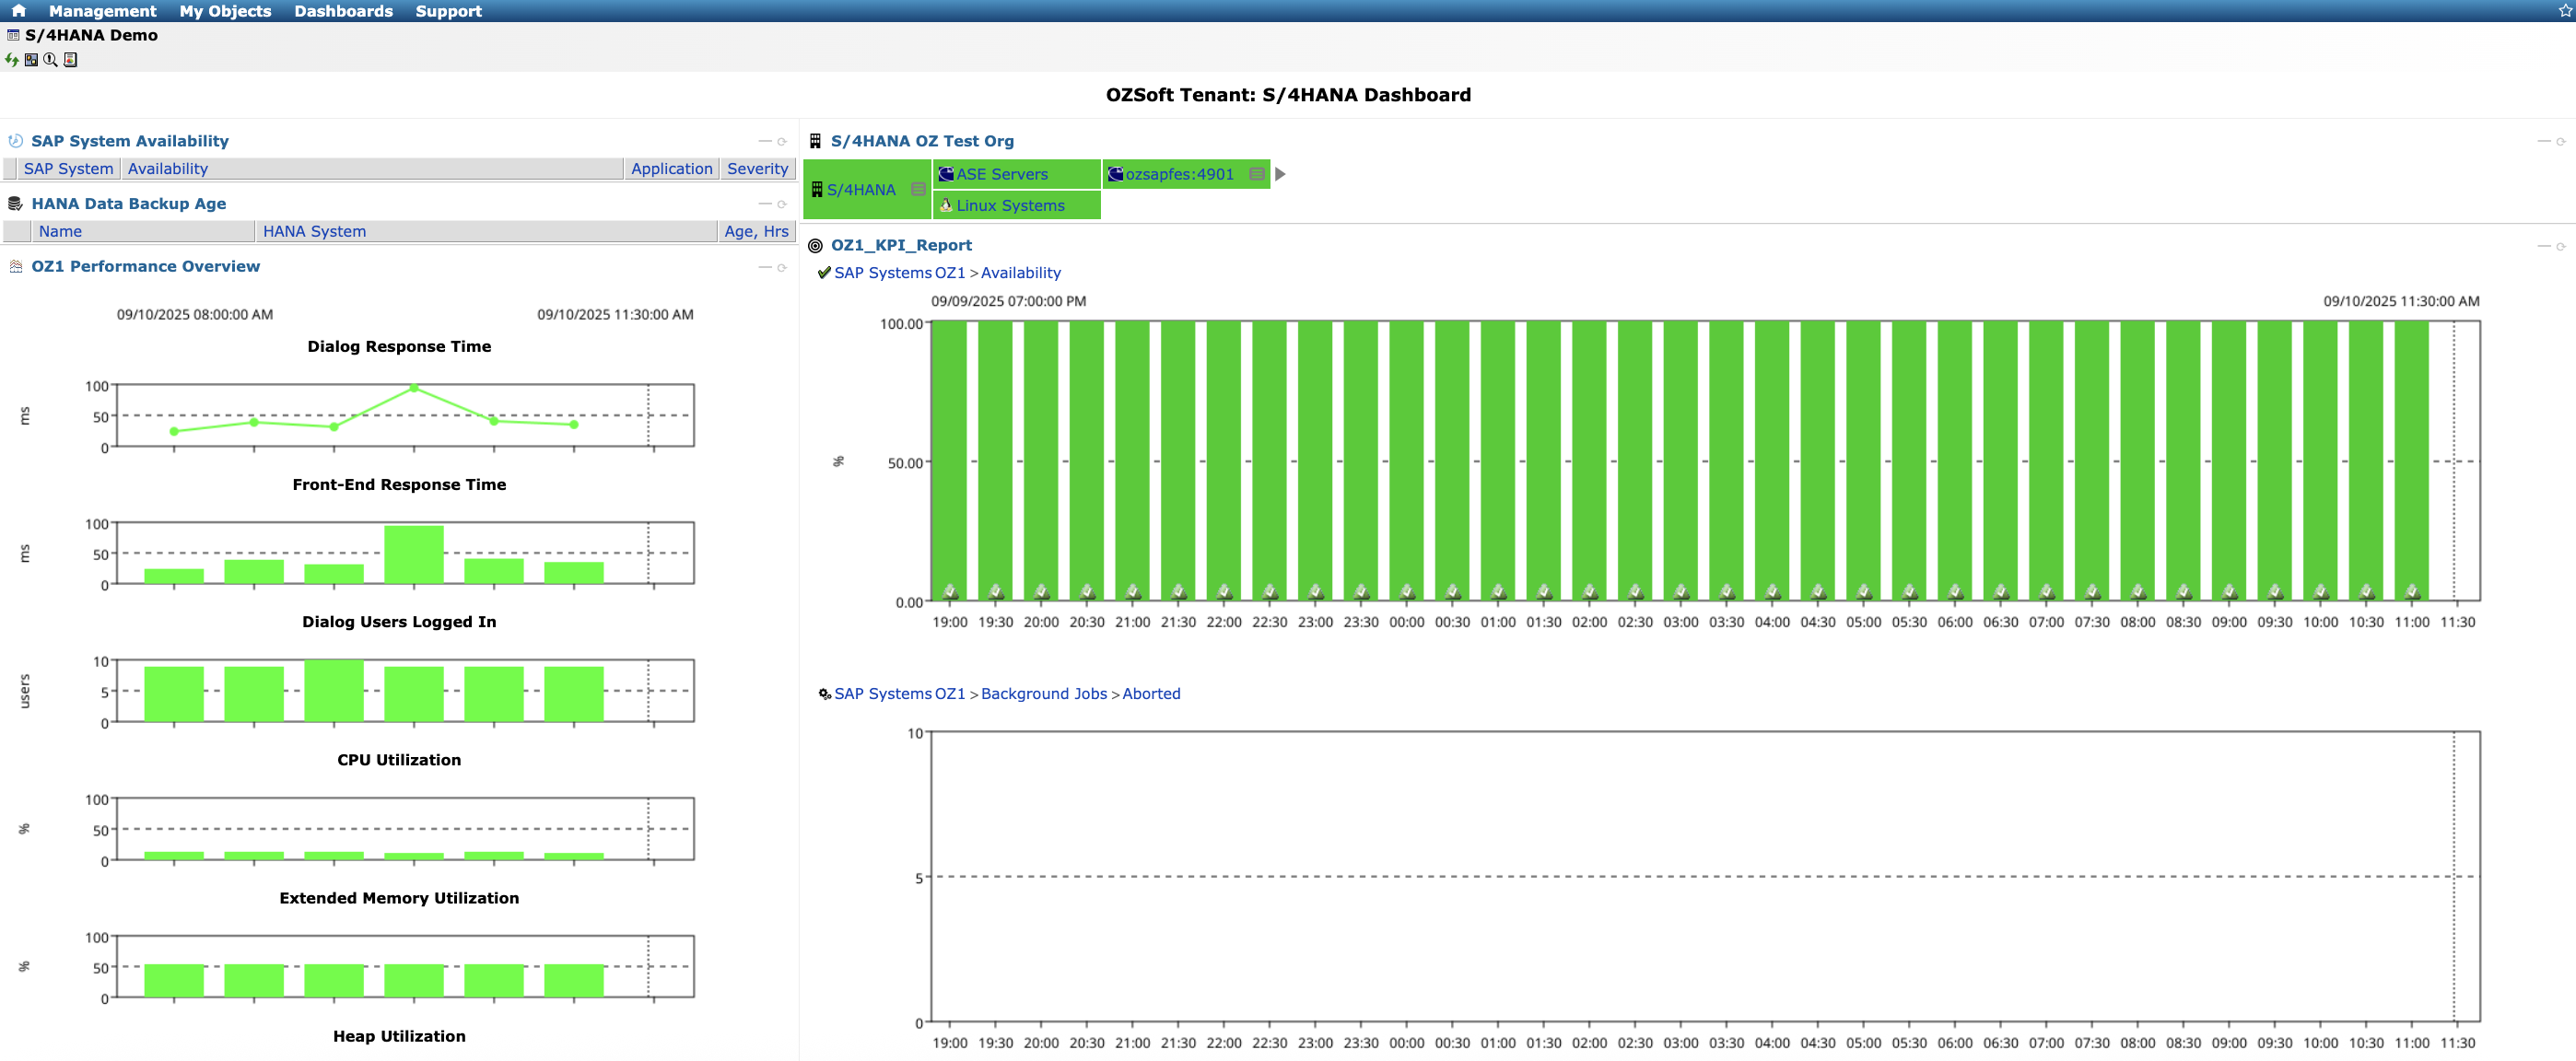Viewport: 2576px width, 1061px height.
Task: Refresh the S/4HANA OZ Test Org panel
Action: click(x=2561, y=142)
